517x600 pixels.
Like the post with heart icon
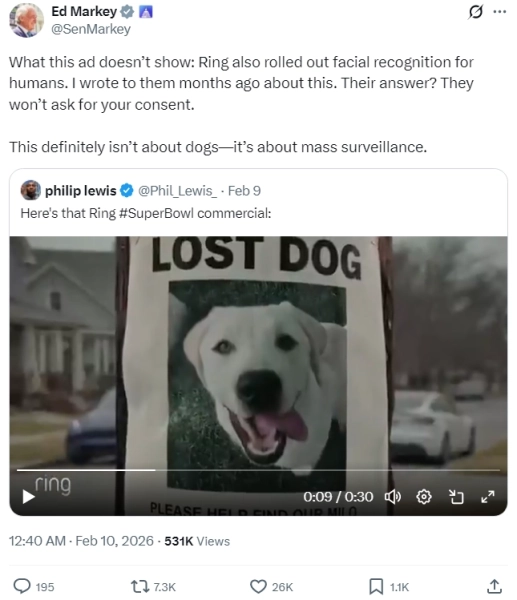(258, 586)
